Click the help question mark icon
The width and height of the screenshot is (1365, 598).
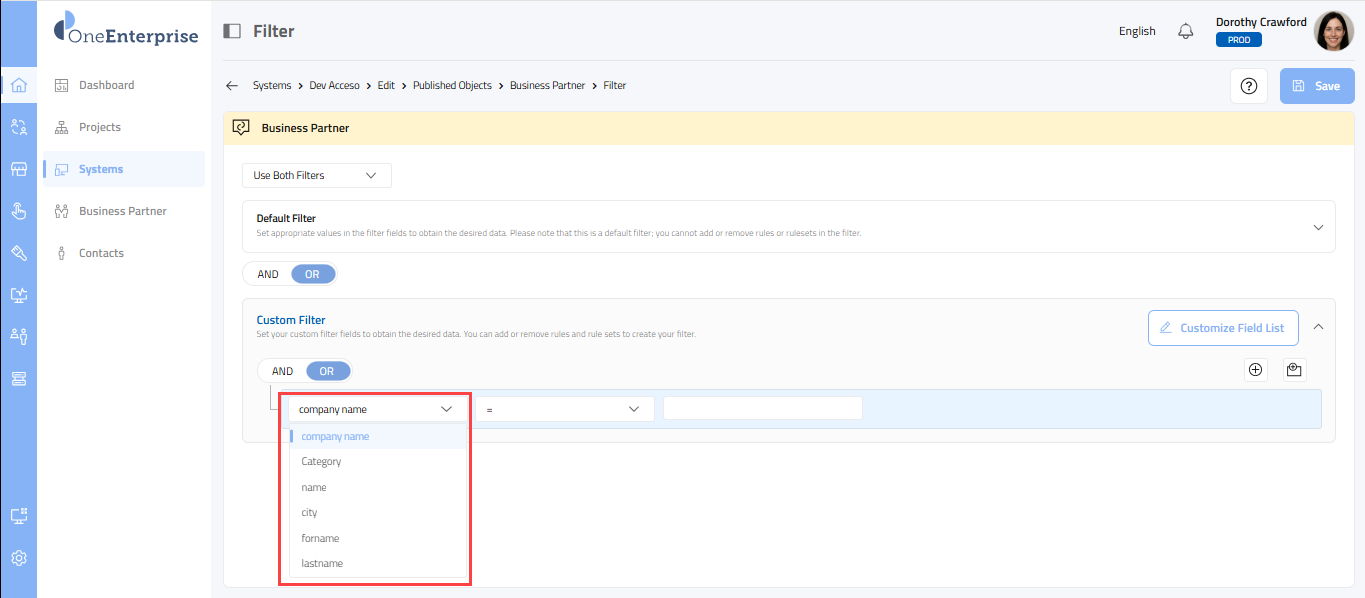pyautogui.click(x=1248, y=86)
